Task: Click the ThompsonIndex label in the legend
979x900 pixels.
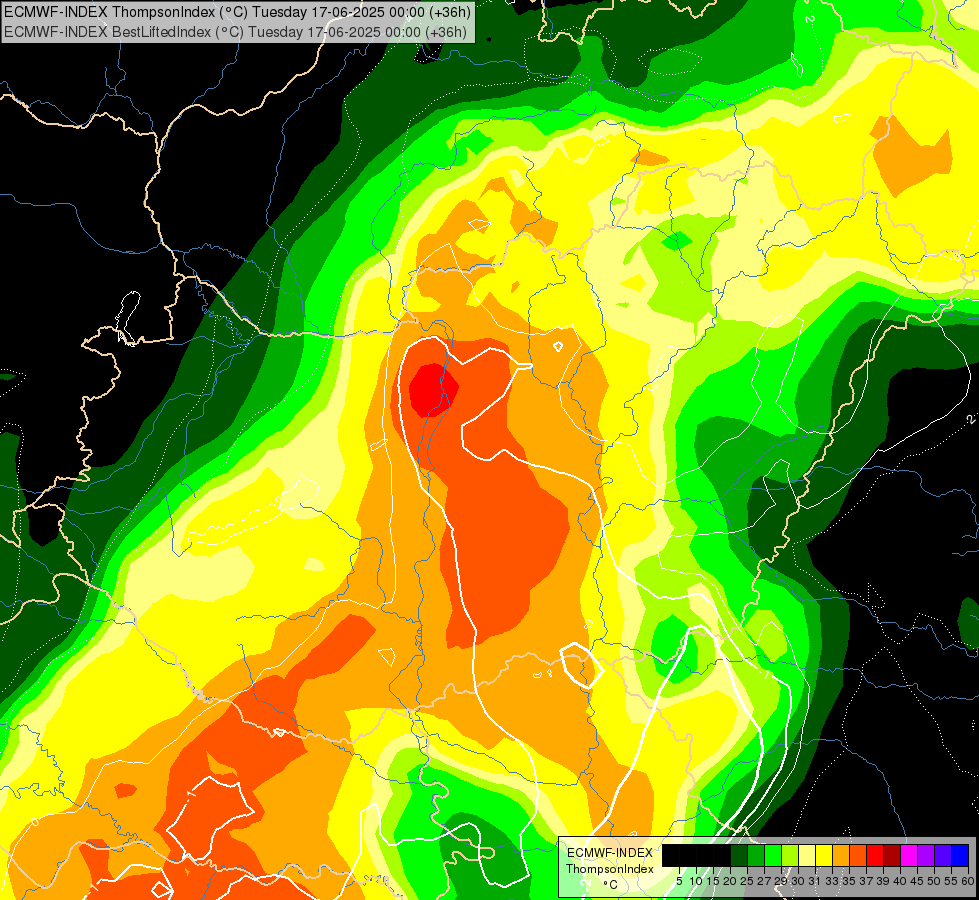Action: click(x=610, y=869)
